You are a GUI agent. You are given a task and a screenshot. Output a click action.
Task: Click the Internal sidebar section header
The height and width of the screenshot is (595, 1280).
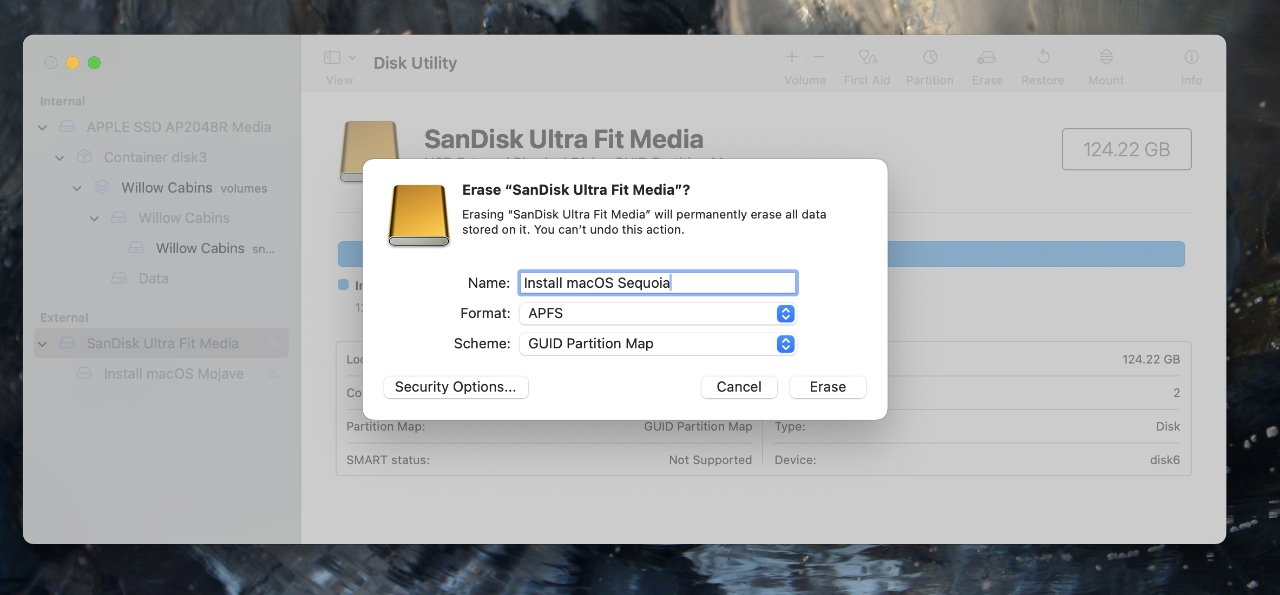tap(63, 101)
